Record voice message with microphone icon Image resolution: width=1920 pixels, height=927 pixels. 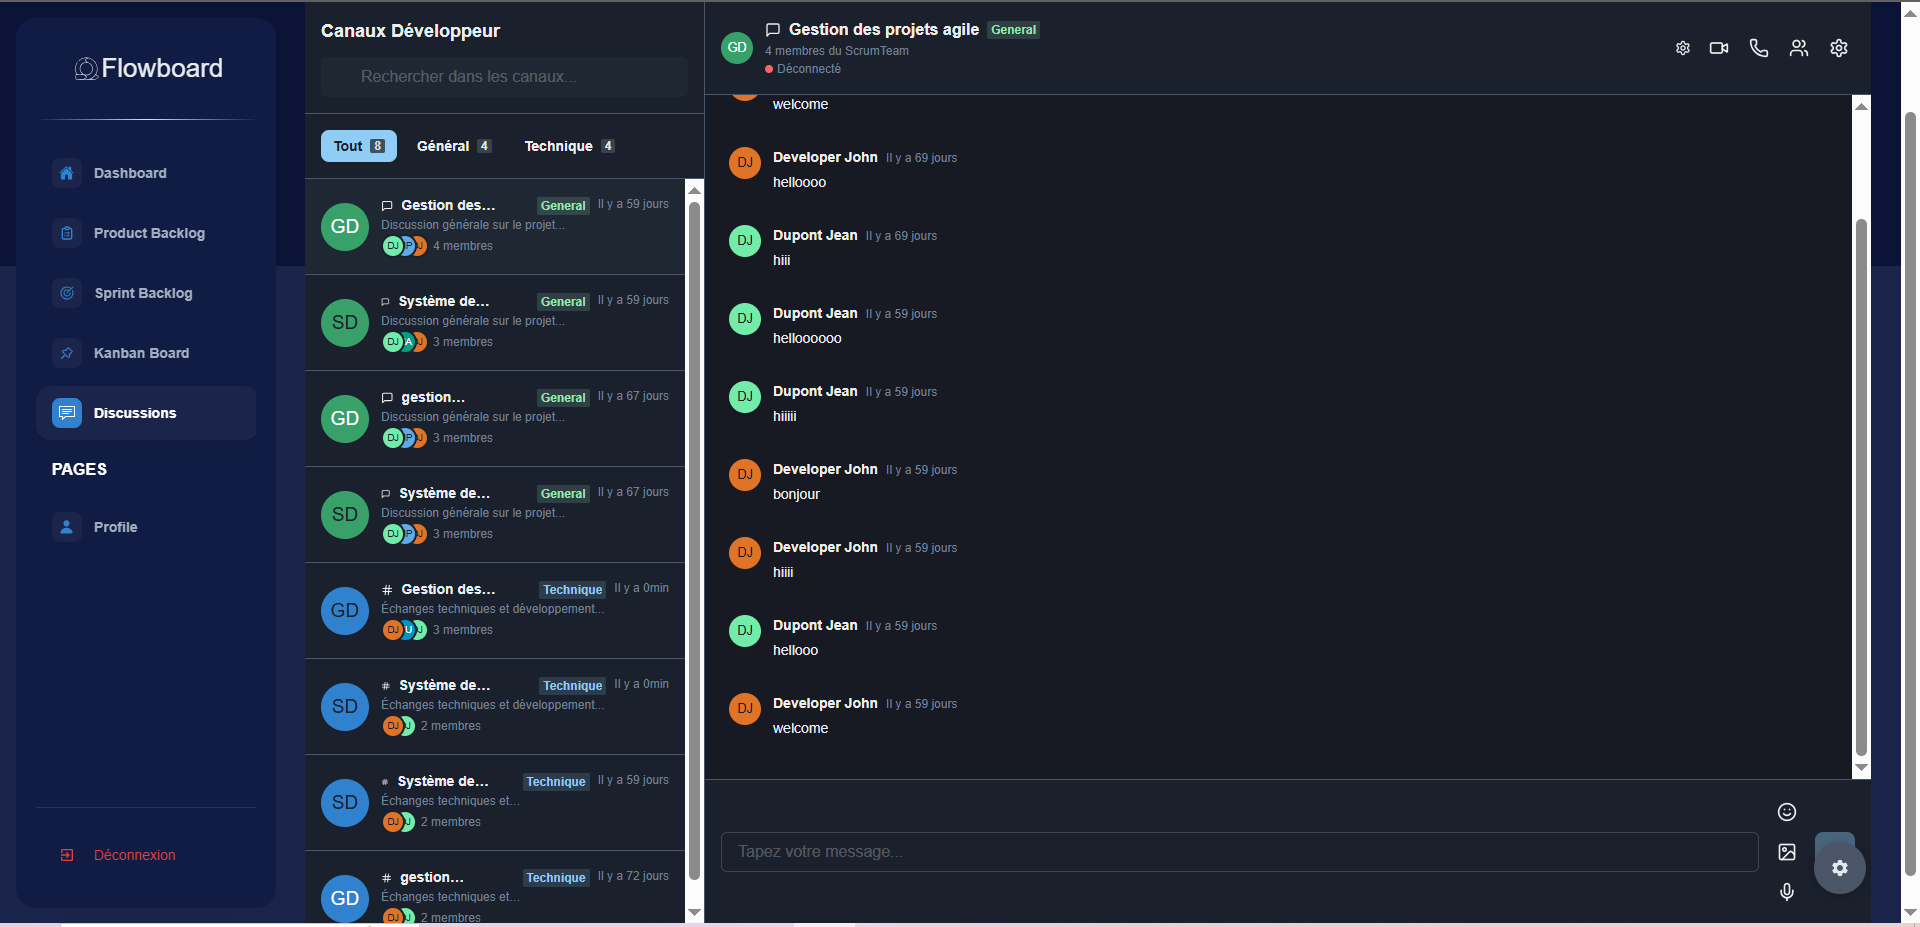tap(1787, 891)
